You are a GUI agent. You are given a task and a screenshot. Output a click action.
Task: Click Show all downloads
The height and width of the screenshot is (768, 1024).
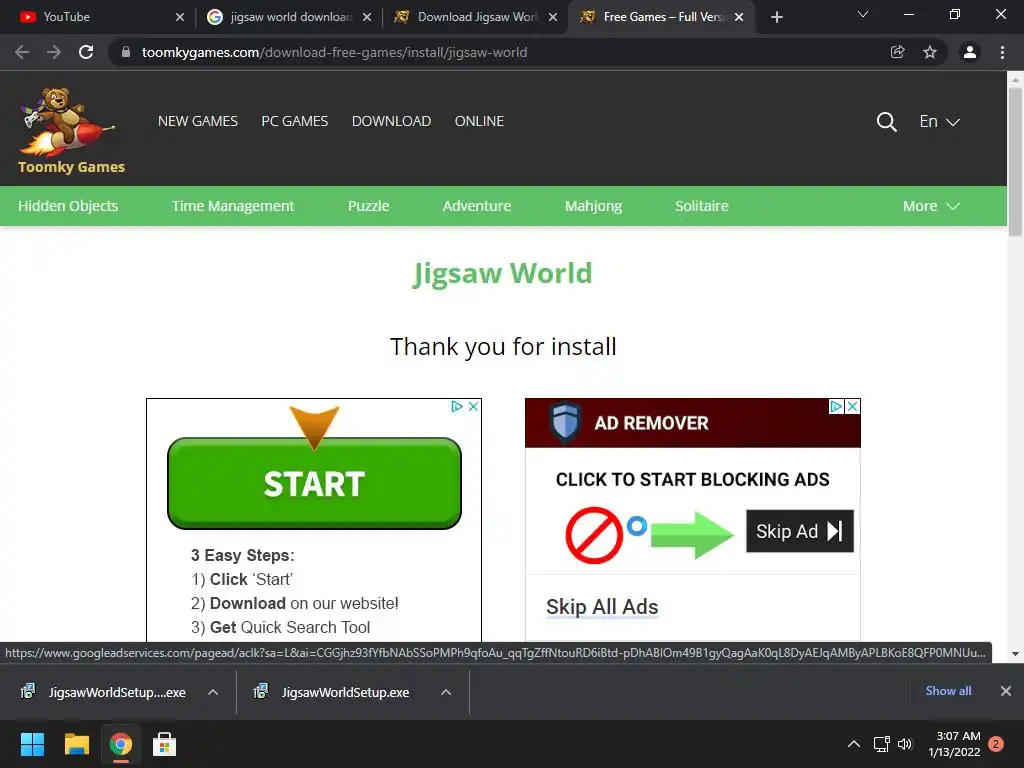click(948, 691)
